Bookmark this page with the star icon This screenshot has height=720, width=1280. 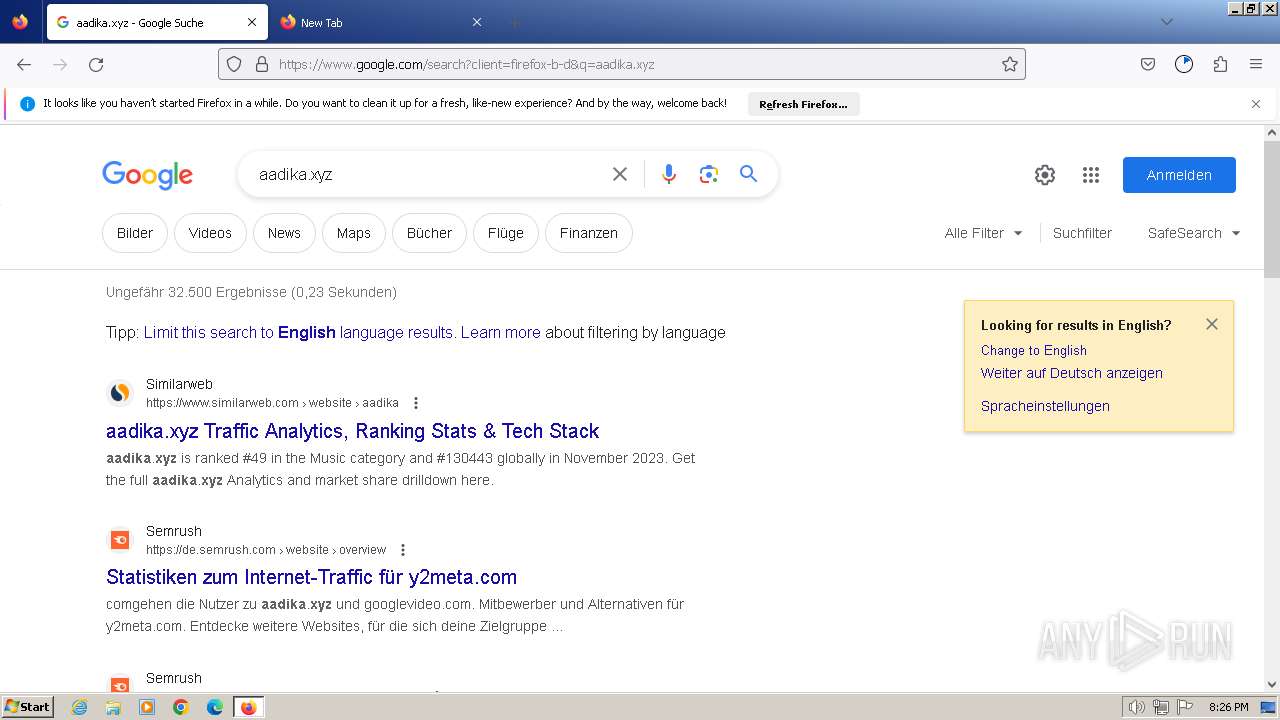point(1010,64)
